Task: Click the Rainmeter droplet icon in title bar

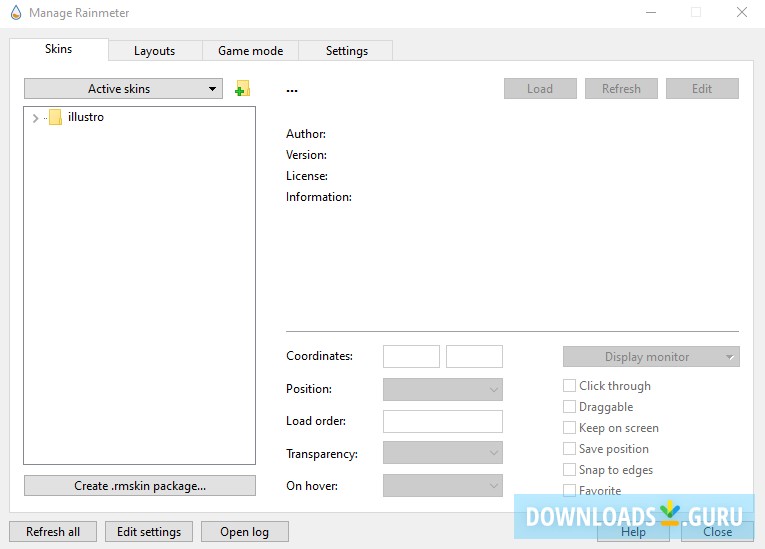Action: [x=16, y=13]
